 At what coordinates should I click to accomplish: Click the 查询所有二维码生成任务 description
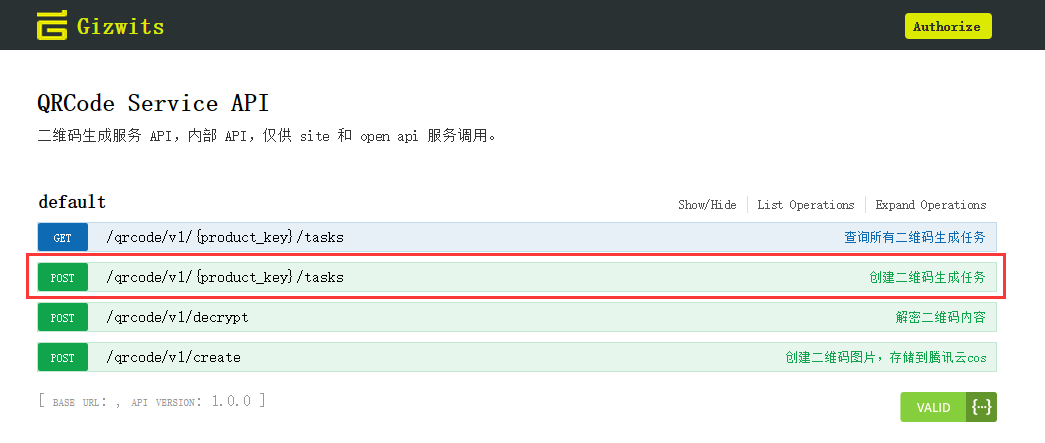coord(915,237)
